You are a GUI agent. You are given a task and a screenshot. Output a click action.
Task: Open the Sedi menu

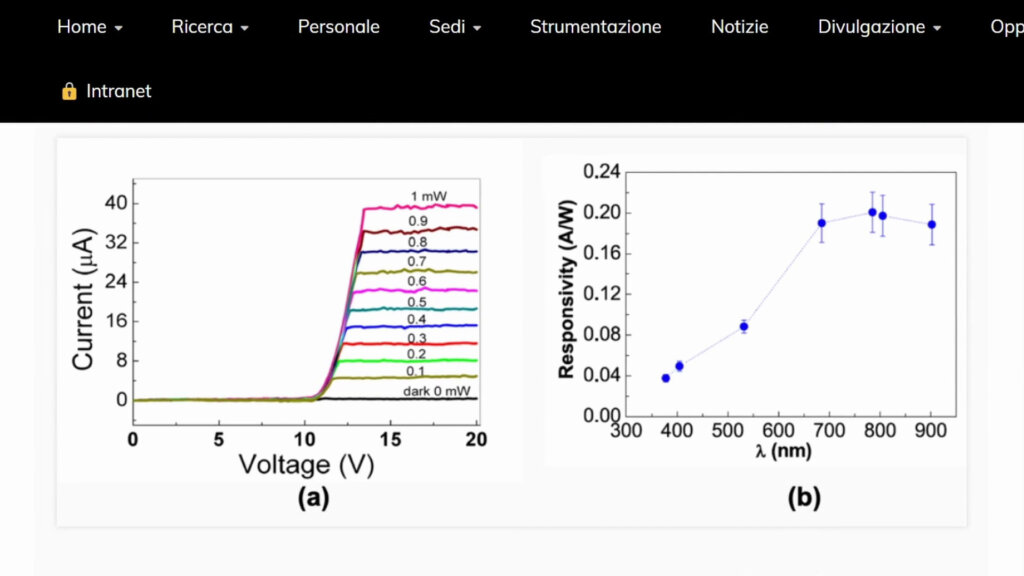(447, 27)
